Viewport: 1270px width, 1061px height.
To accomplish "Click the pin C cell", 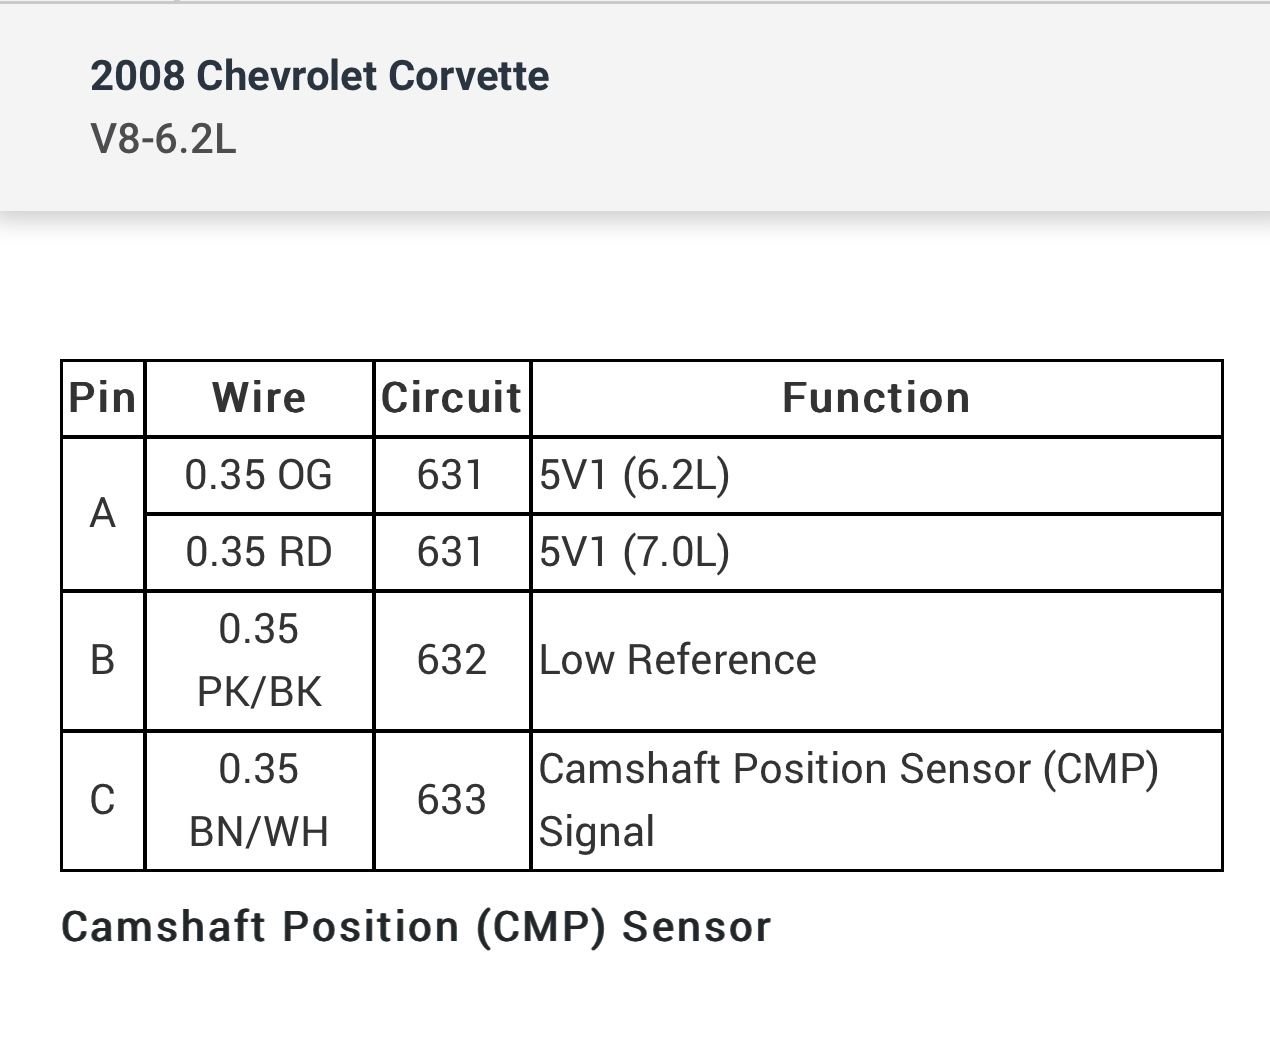I will (x=102, y=800).
